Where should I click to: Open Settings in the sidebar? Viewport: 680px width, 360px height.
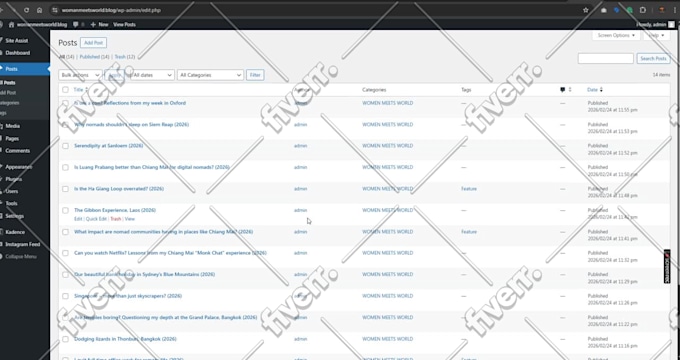[x=14, y=216]
